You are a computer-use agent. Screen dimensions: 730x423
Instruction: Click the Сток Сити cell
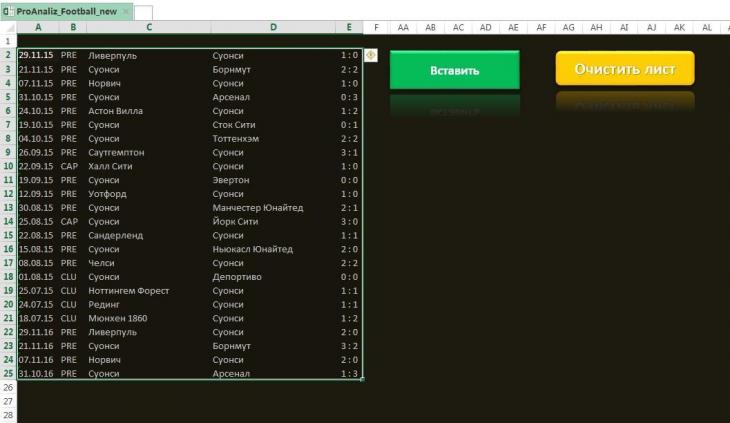click(x=273, y=125)
